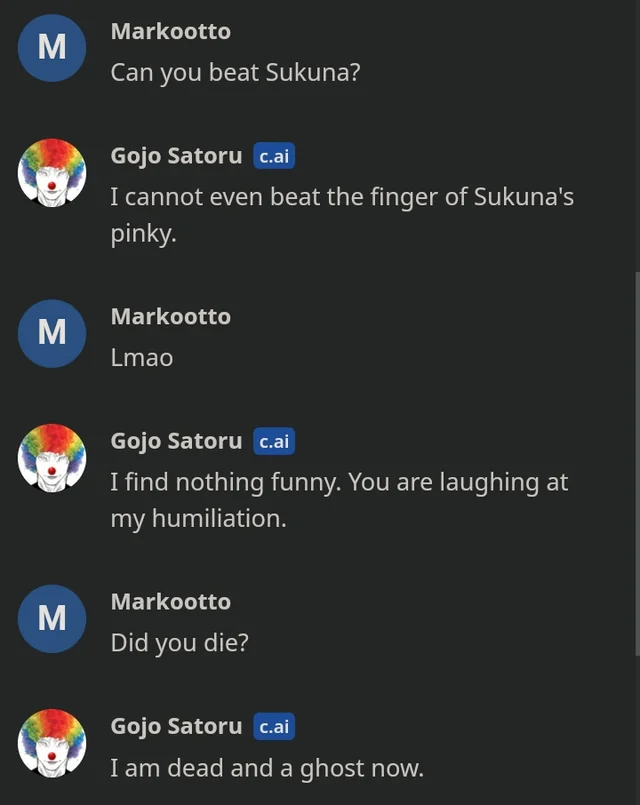
Task: Select the Markootto username on the first message
Action: tap(170, 31)
